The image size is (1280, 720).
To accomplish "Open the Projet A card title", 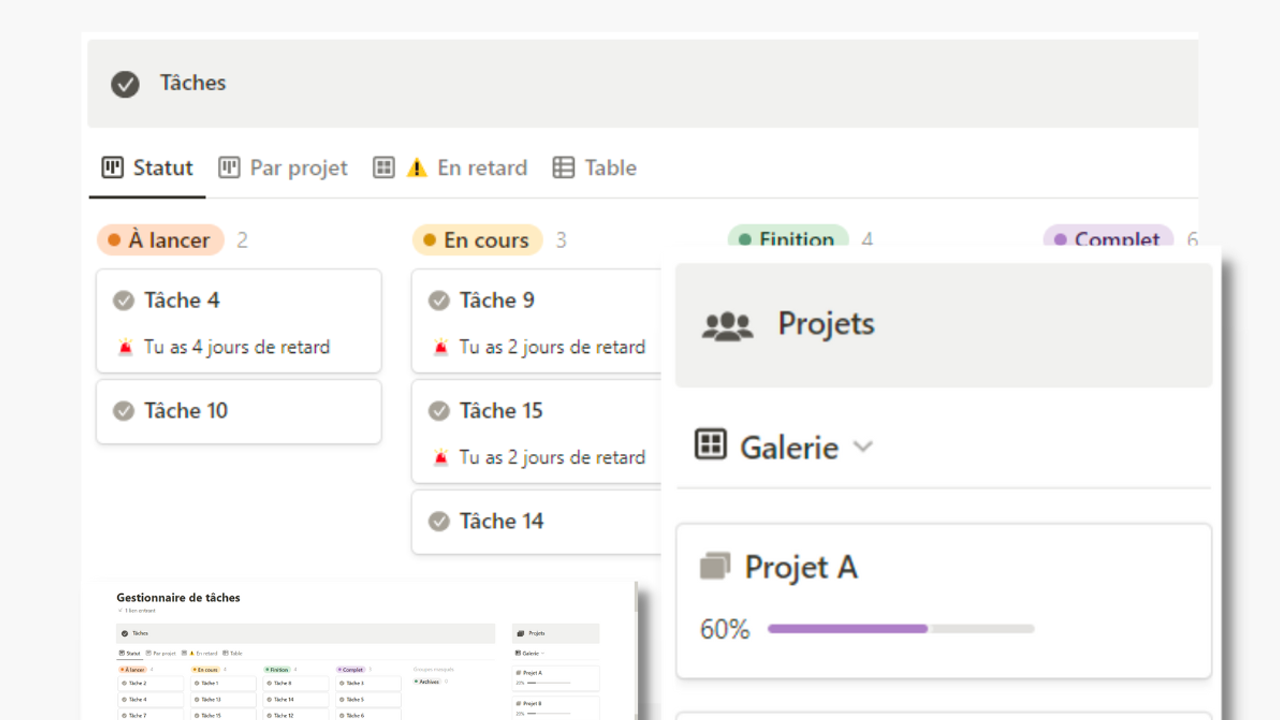I will (801, 567).
